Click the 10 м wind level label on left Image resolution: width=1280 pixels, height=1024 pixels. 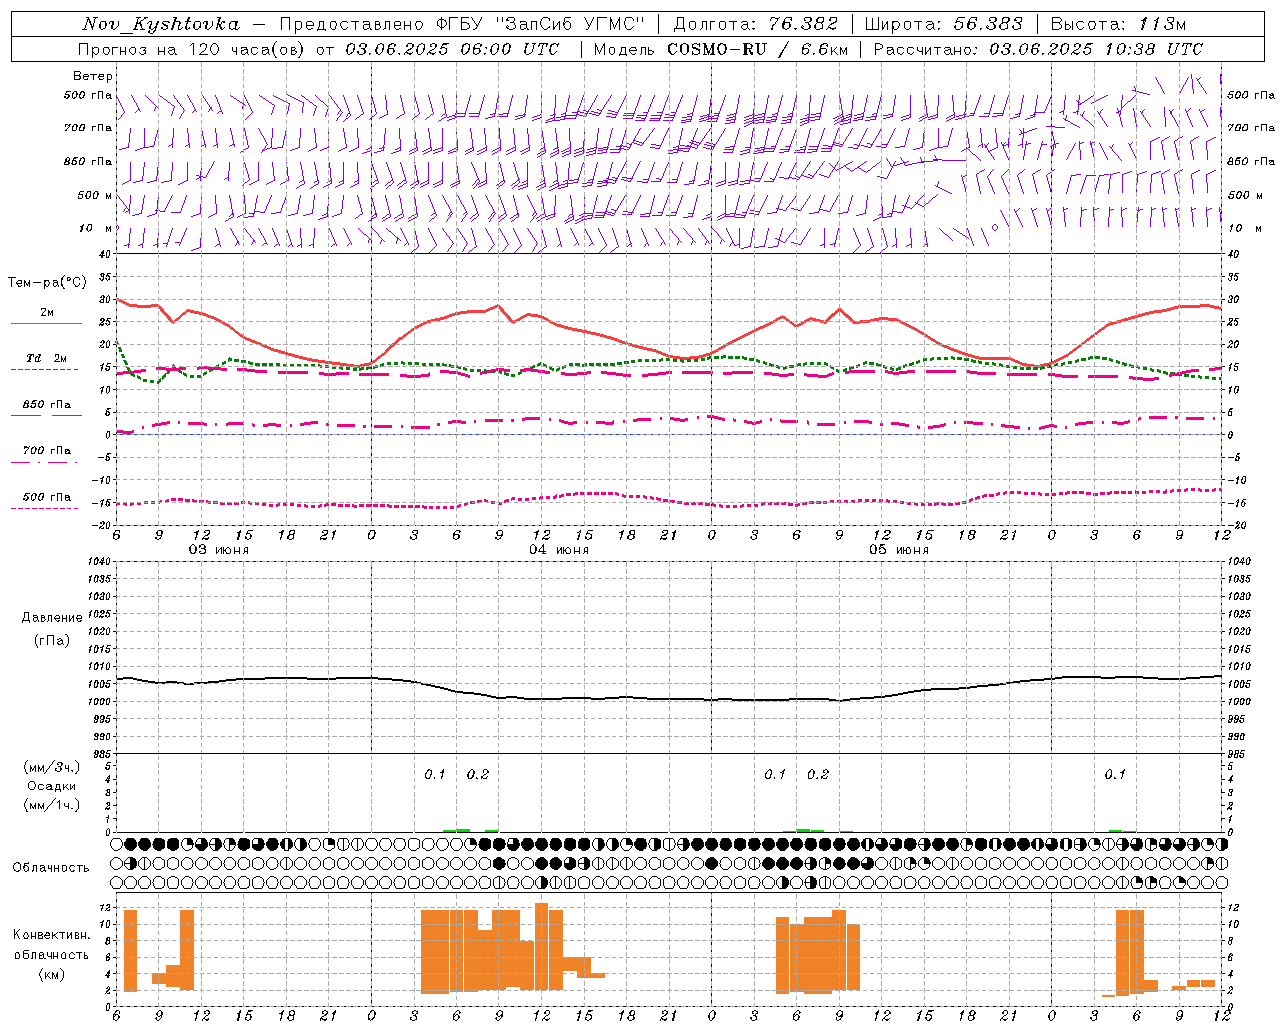96,228
